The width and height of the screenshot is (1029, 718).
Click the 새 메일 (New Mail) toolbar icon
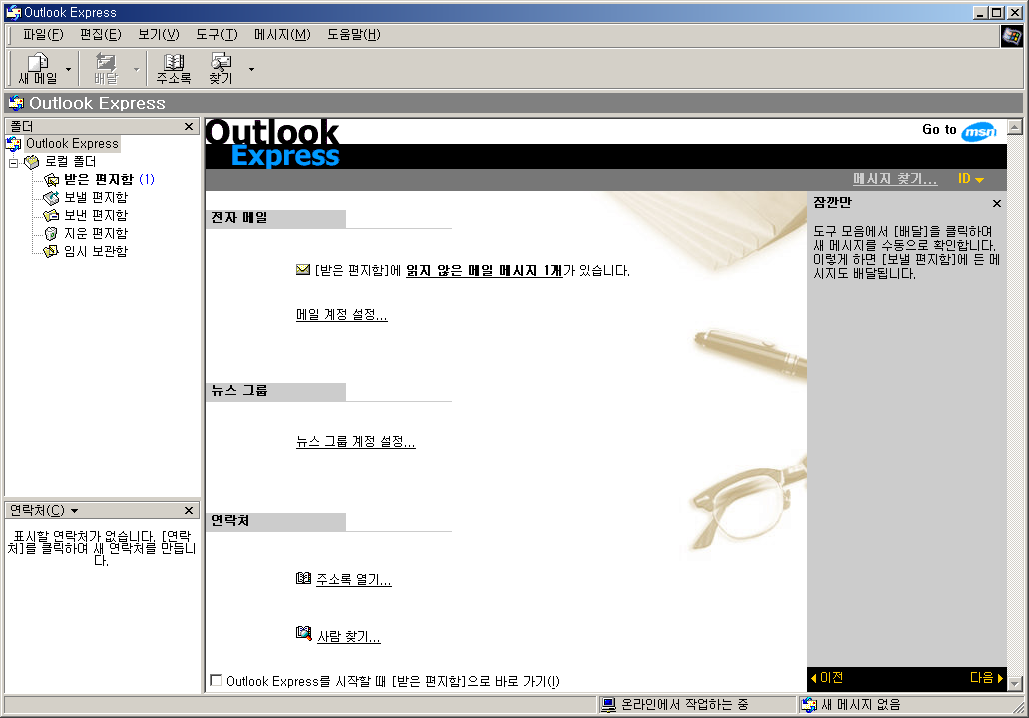[37, 68]
